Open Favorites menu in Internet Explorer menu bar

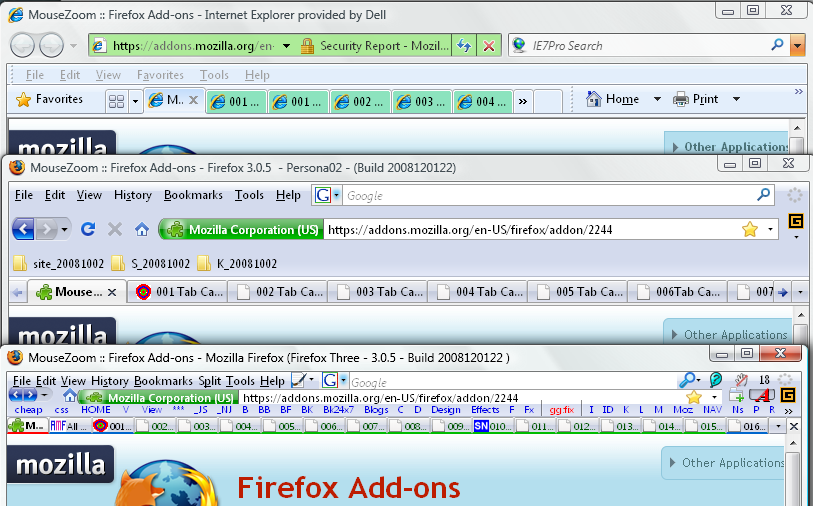point(160,75)
